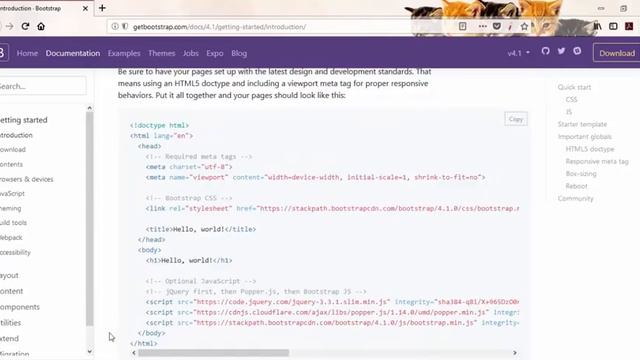Click code block scrollbar left arrow

(134, 353)
